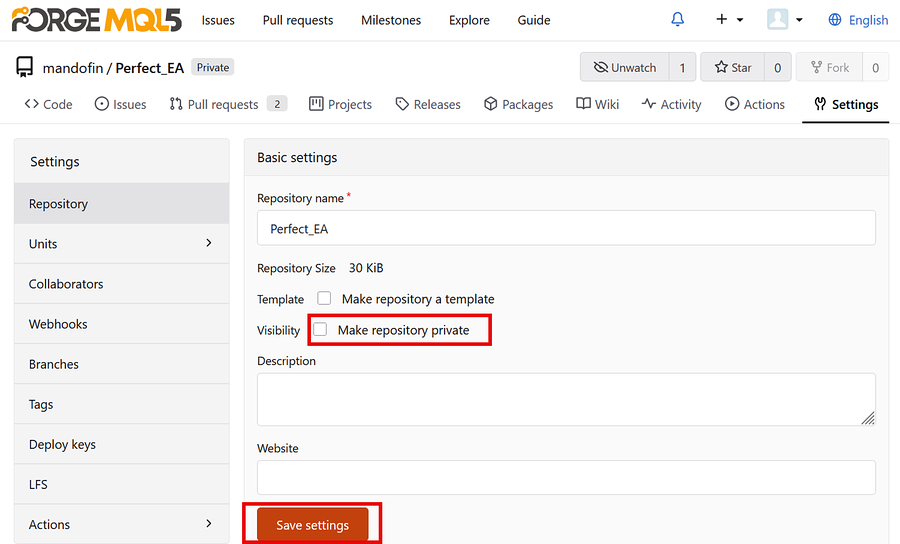Click the Save settings button
This screenshot has width=900, height=544.
point(312,524)
